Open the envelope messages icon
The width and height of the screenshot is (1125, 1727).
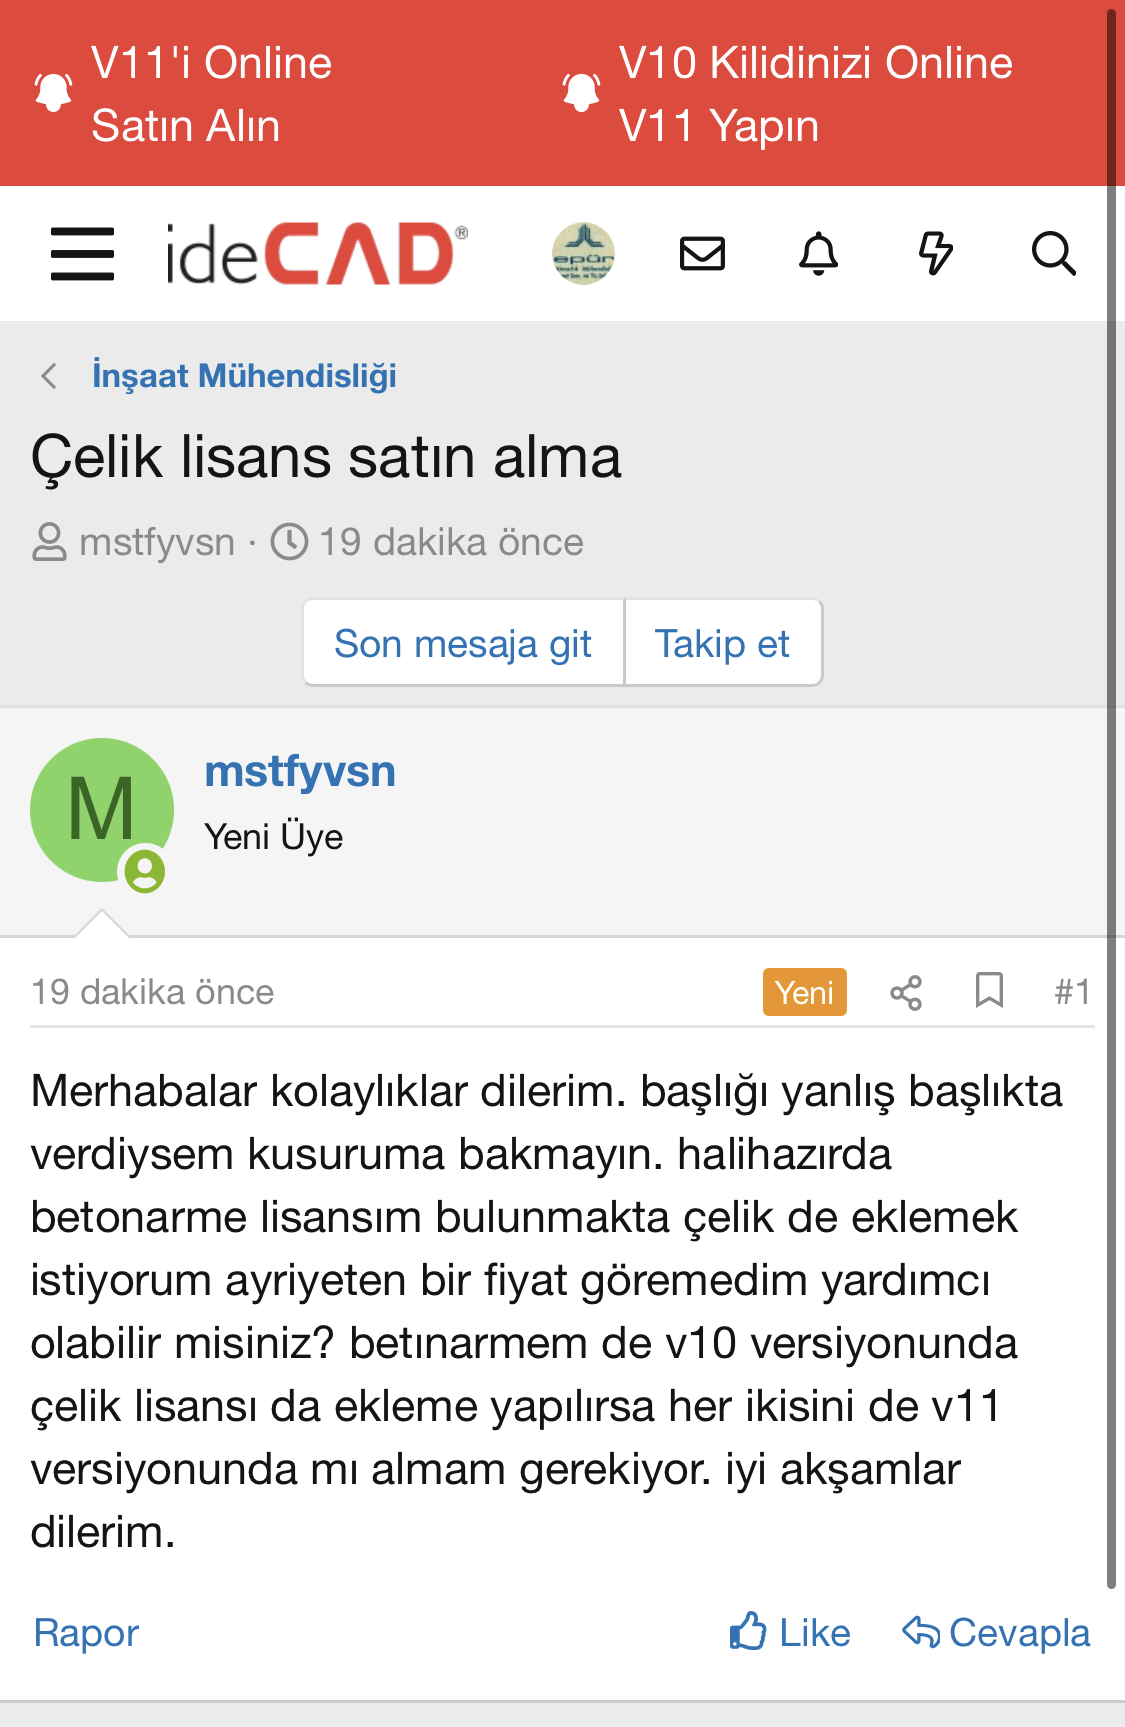pos(702,254)
